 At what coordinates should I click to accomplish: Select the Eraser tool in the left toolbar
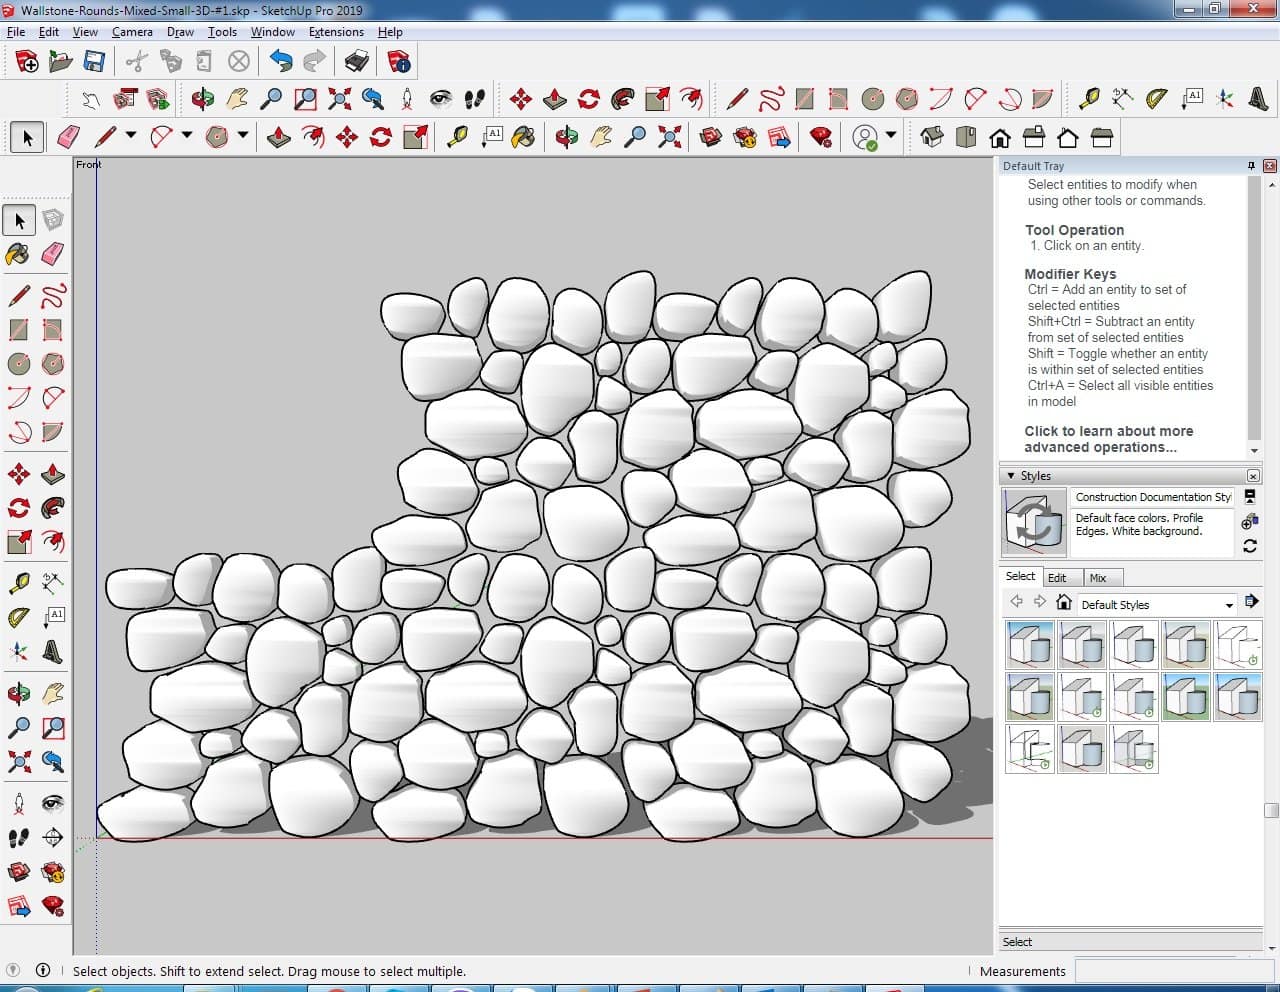click(x=53, y=254)
